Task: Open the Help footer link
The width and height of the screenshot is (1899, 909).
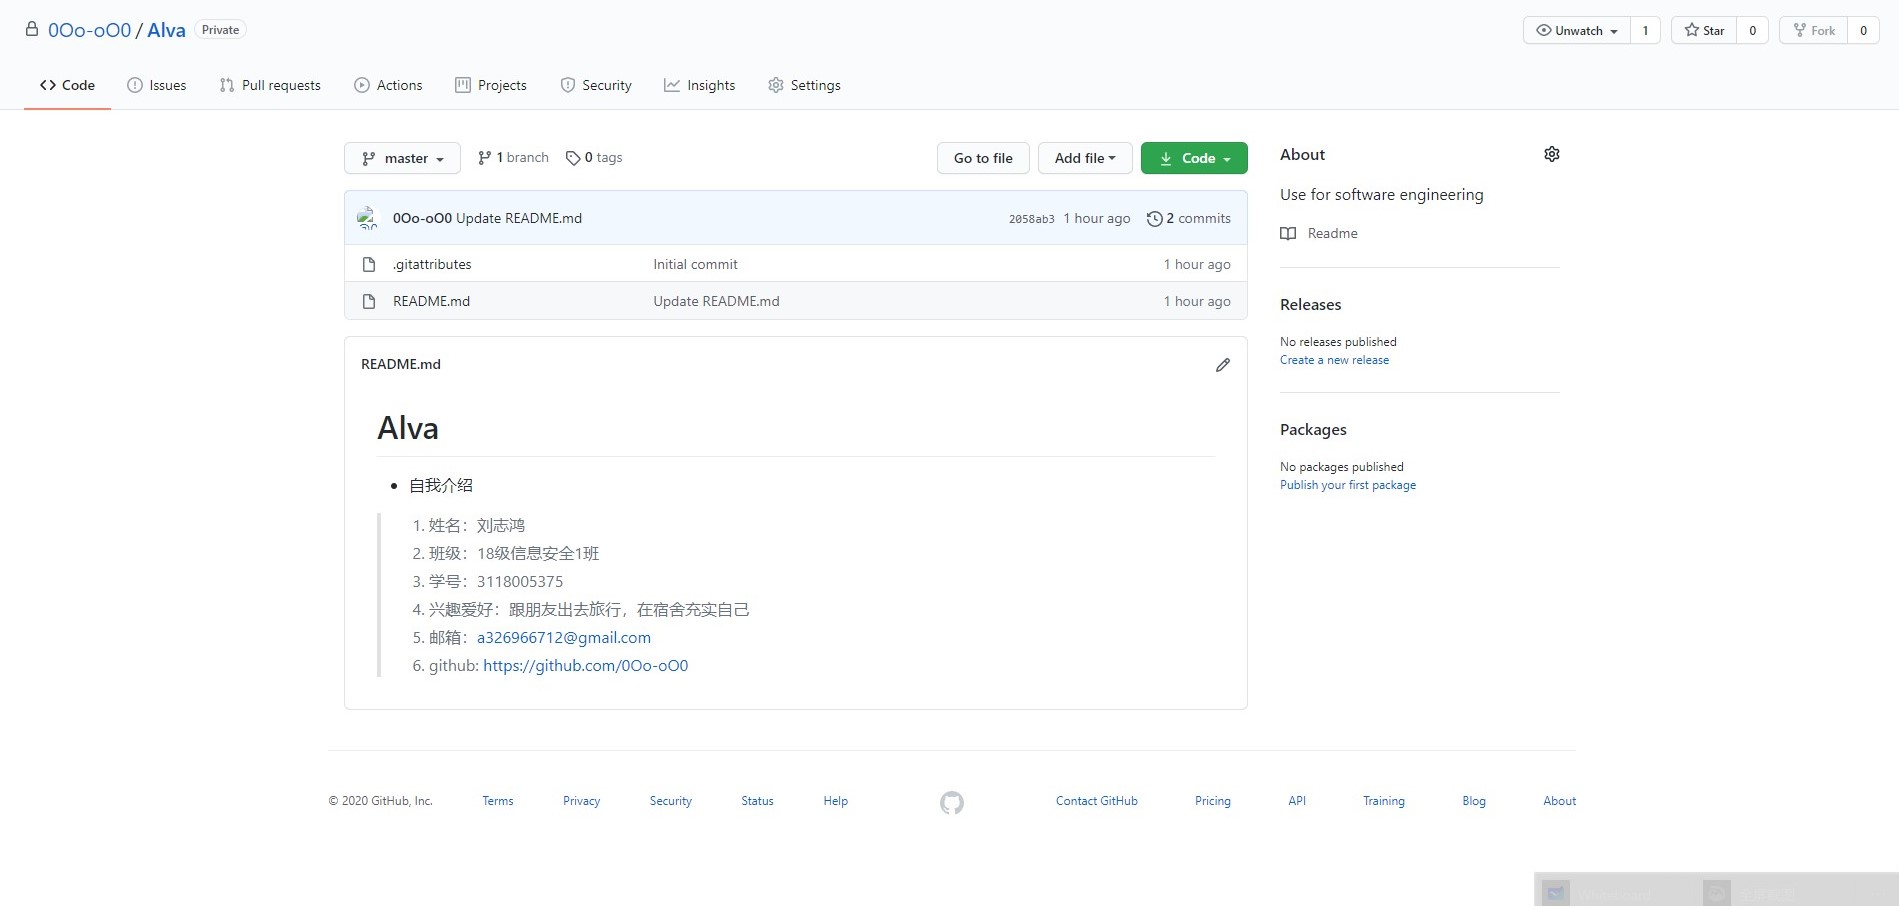Action: click(x=836, y=801)
